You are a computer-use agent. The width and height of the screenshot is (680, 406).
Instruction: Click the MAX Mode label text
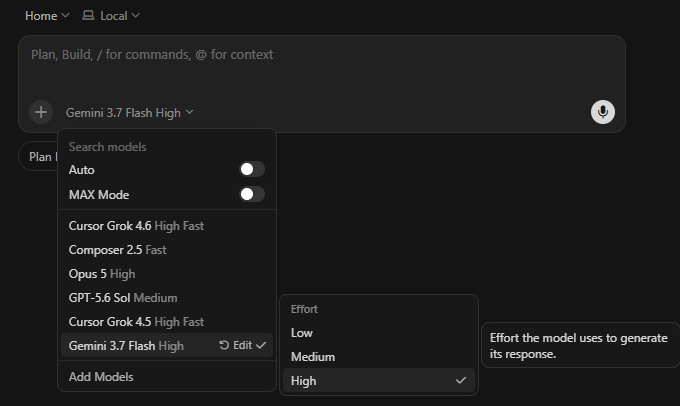[99, 195]
